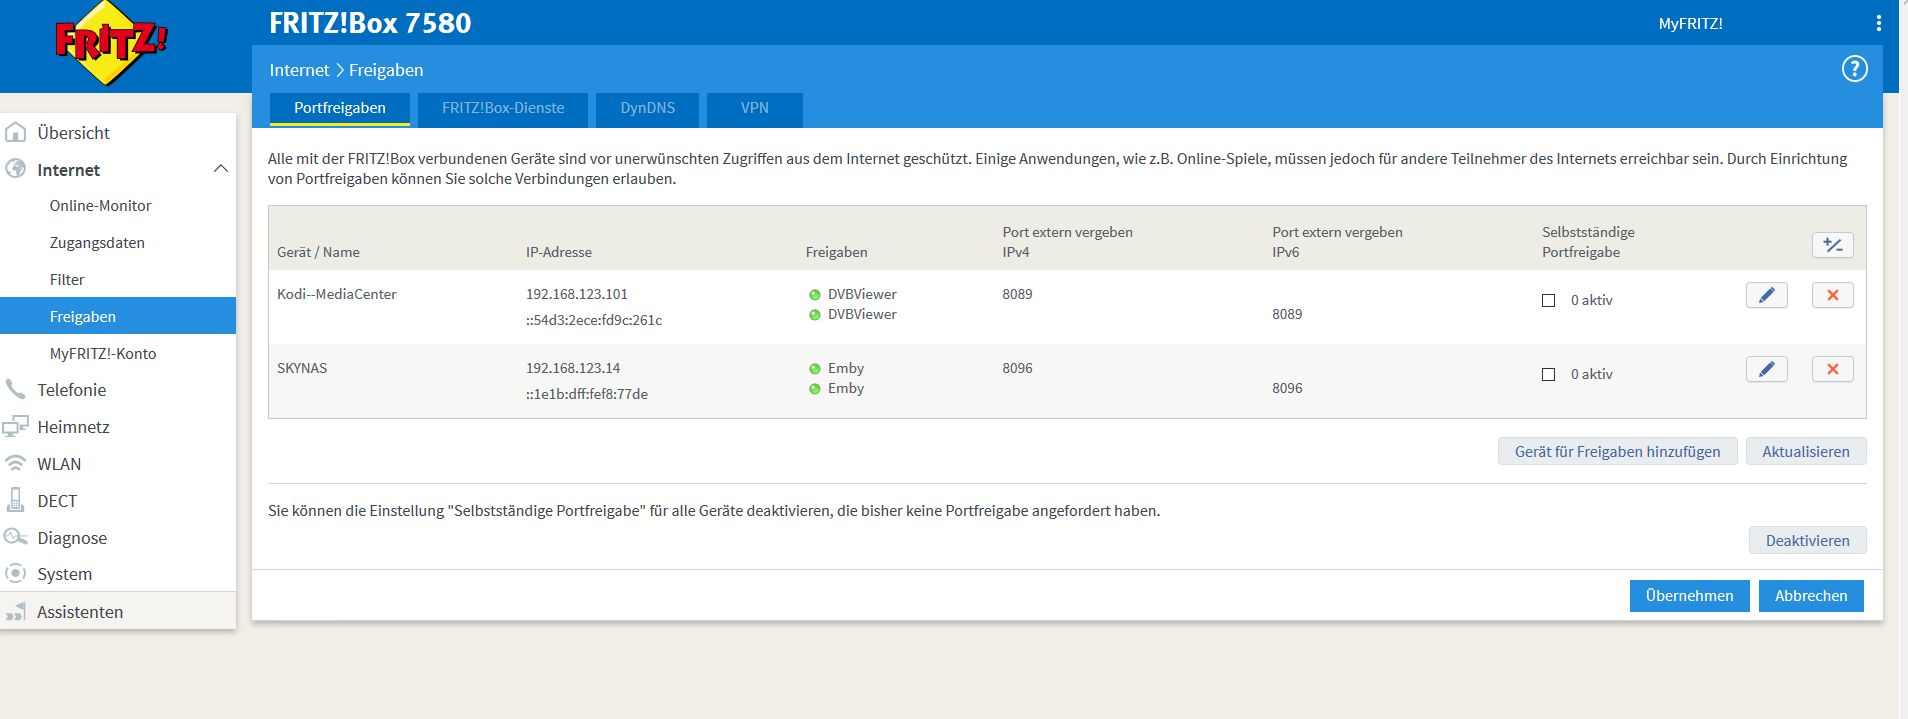
Task: Switch to the VPN tab
Action: pos(755,108)
